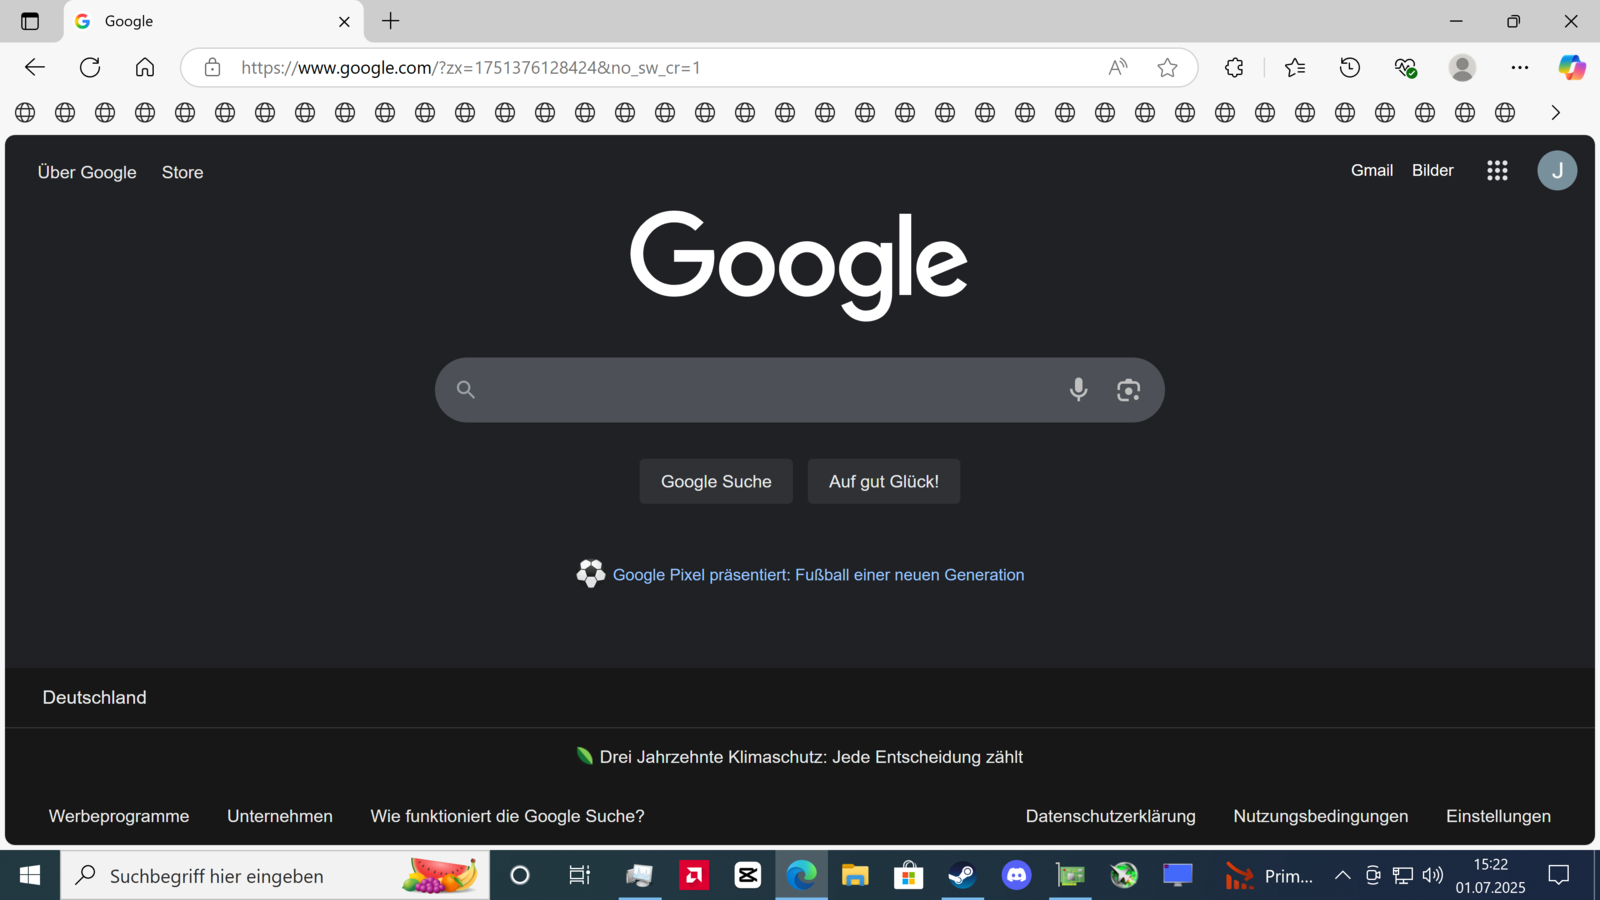Close the Google tab
This screenshot has width=1600, height=900.
[344, 21]
